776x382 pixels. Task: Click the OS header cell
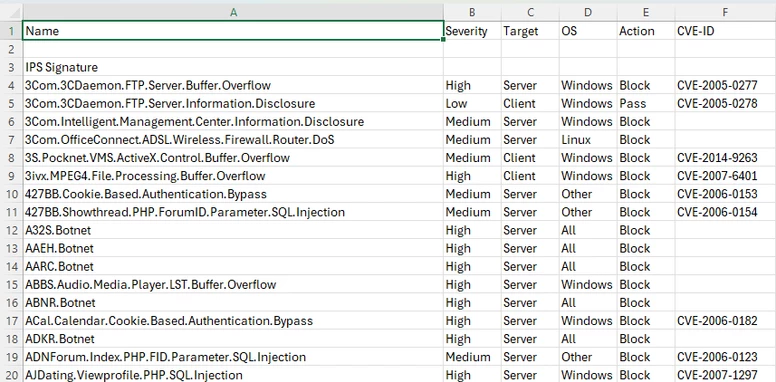588,31
